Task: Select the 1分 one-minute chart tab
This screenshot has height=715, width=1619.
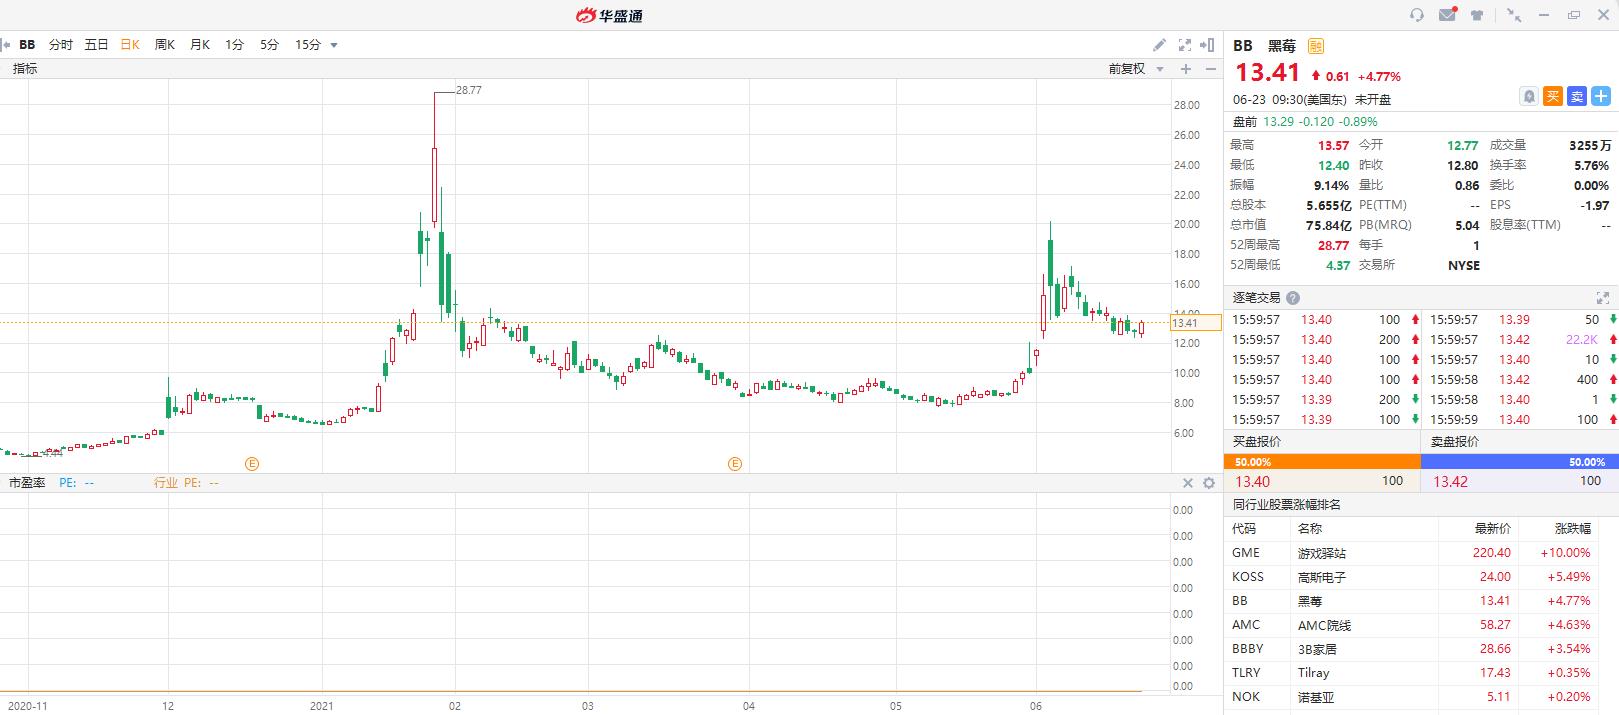Action: pyautogui.click(x=234, y=45)
